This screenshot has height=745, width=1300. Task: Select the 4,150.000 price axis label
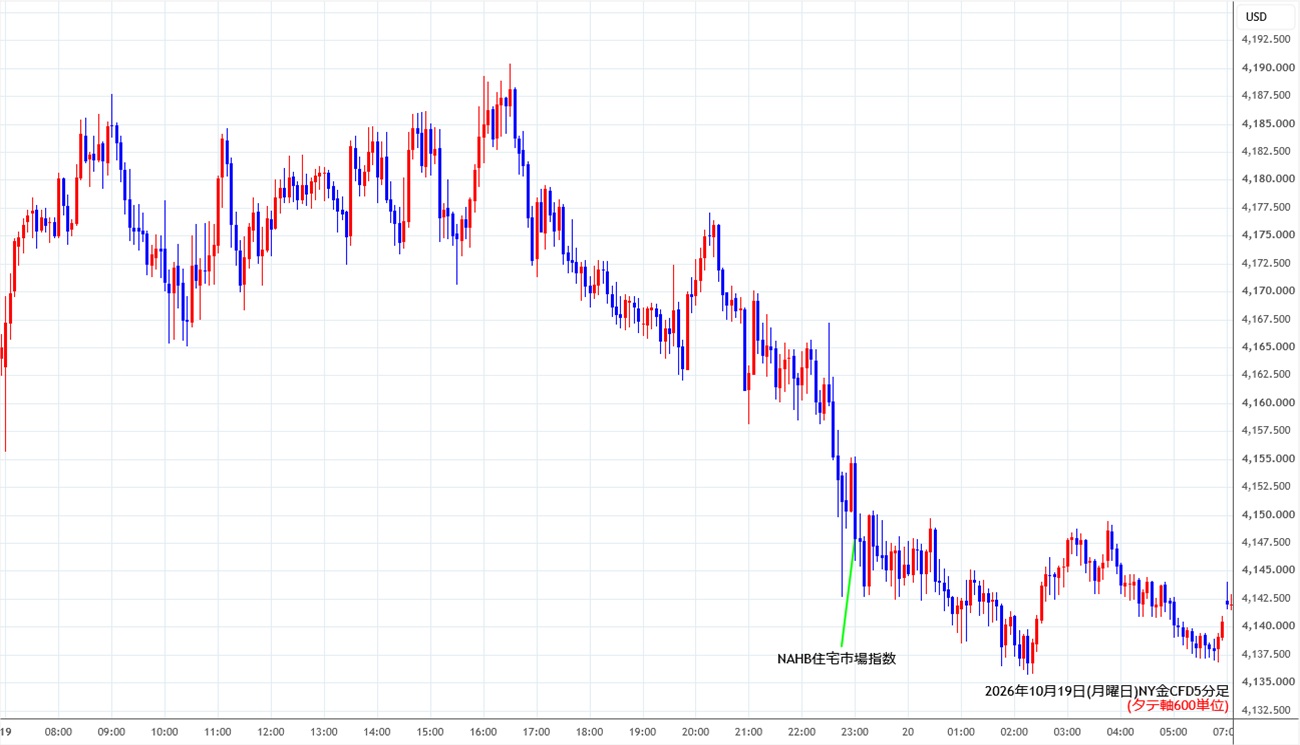1268,515
